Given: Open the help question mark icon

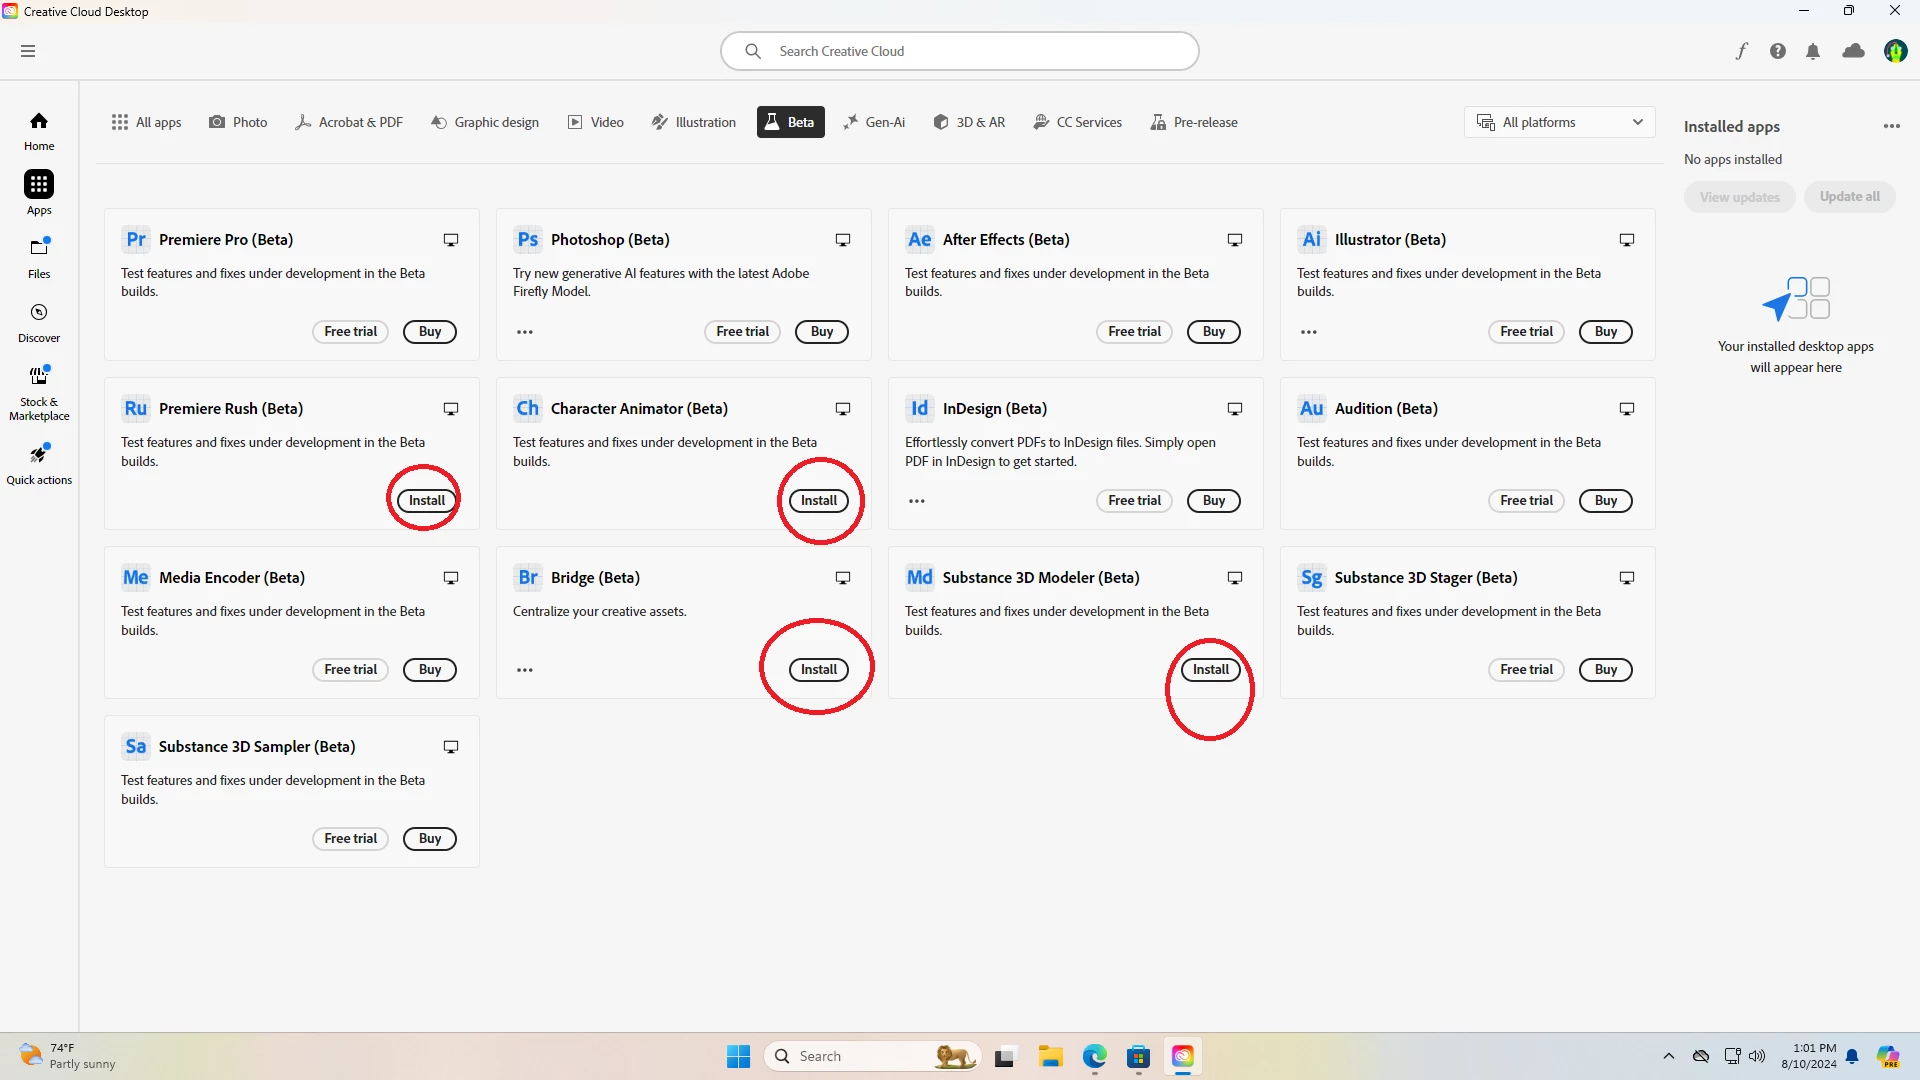Looking at the screenshot, I should (x=1777, y=51).
